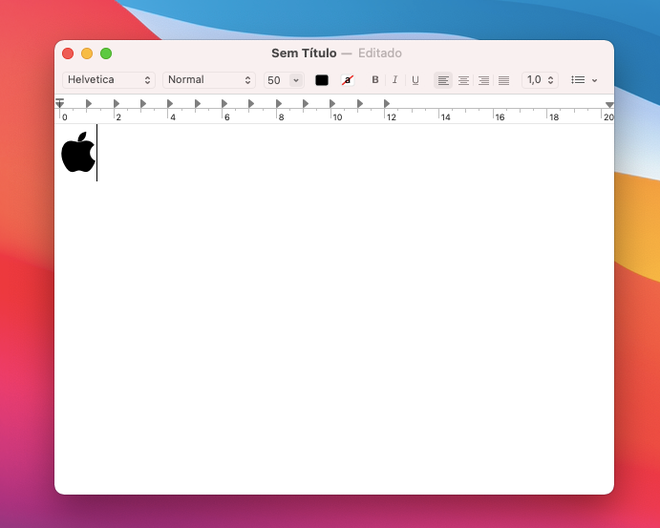660x528 pixels.
Task: Click the tab stop marker at 2
Action: point(117,103)
